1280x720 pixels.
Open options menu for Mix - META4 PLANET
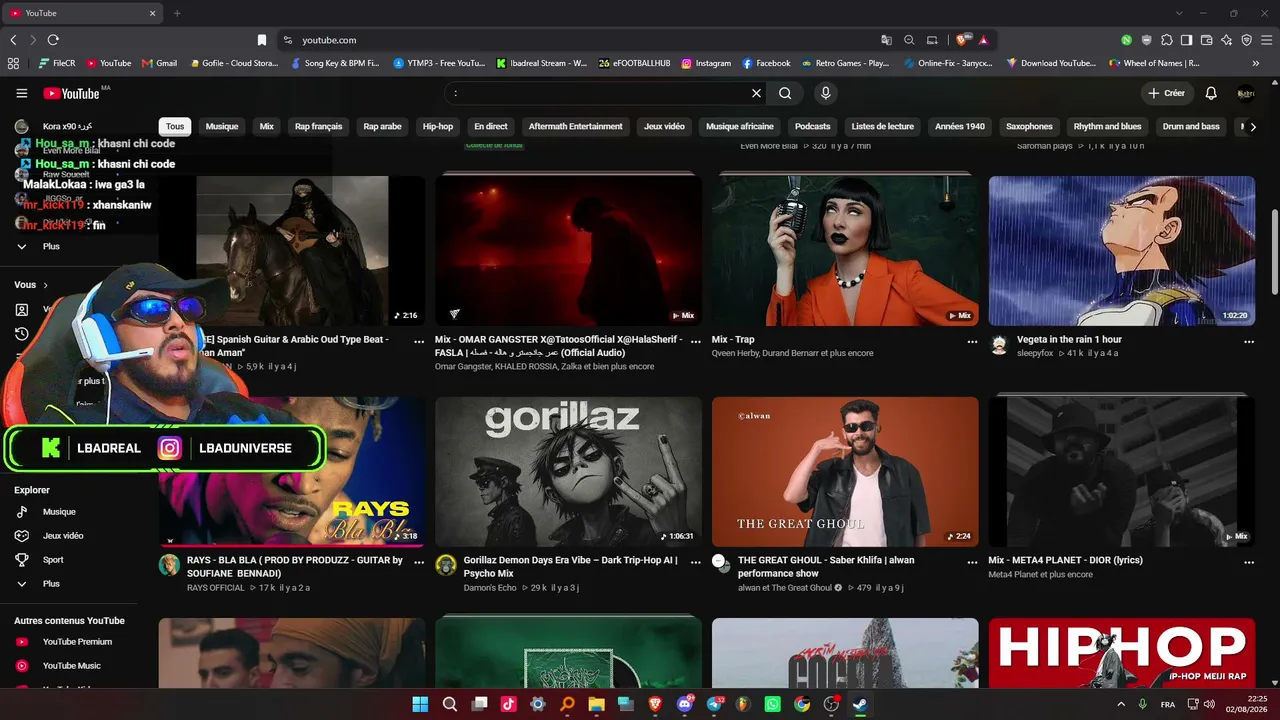pyautogui.click(x=1248, y=562)
